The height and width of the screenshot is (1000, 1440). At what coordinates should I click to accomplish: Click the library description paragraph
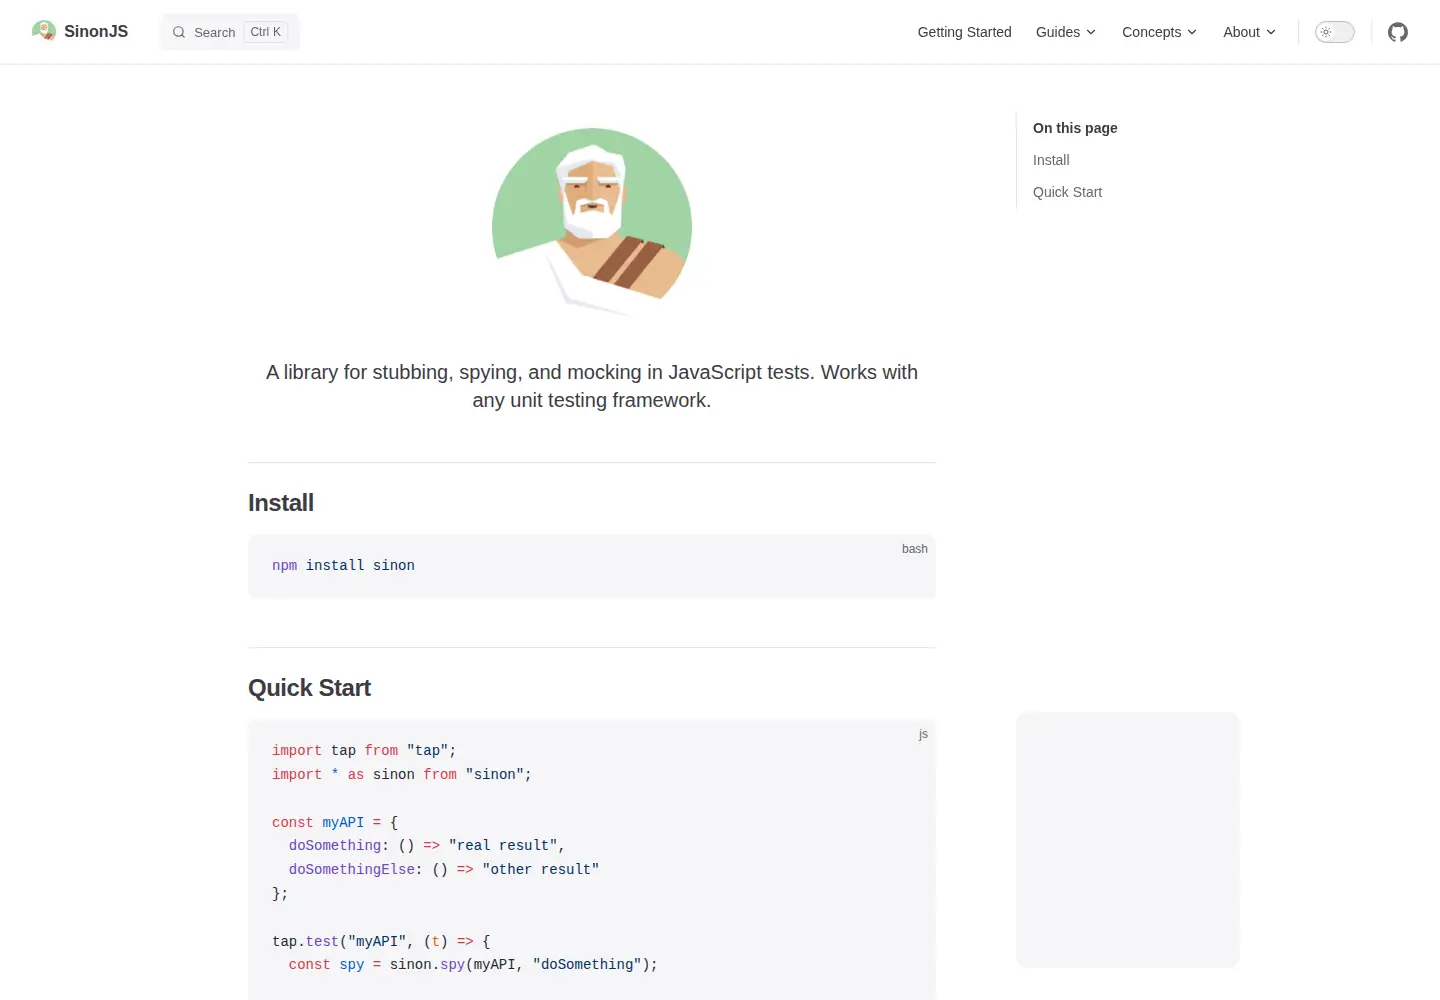pos(592,386)
